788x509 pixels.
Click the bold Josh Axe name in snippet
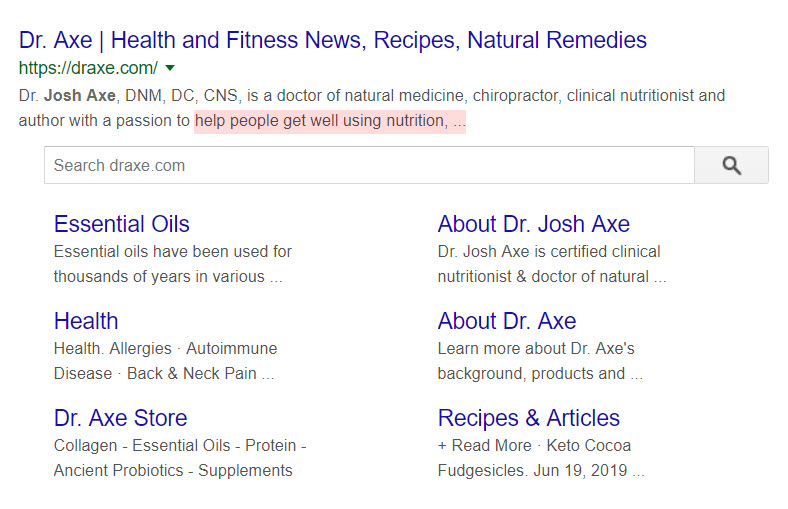[x=79, y=96]
